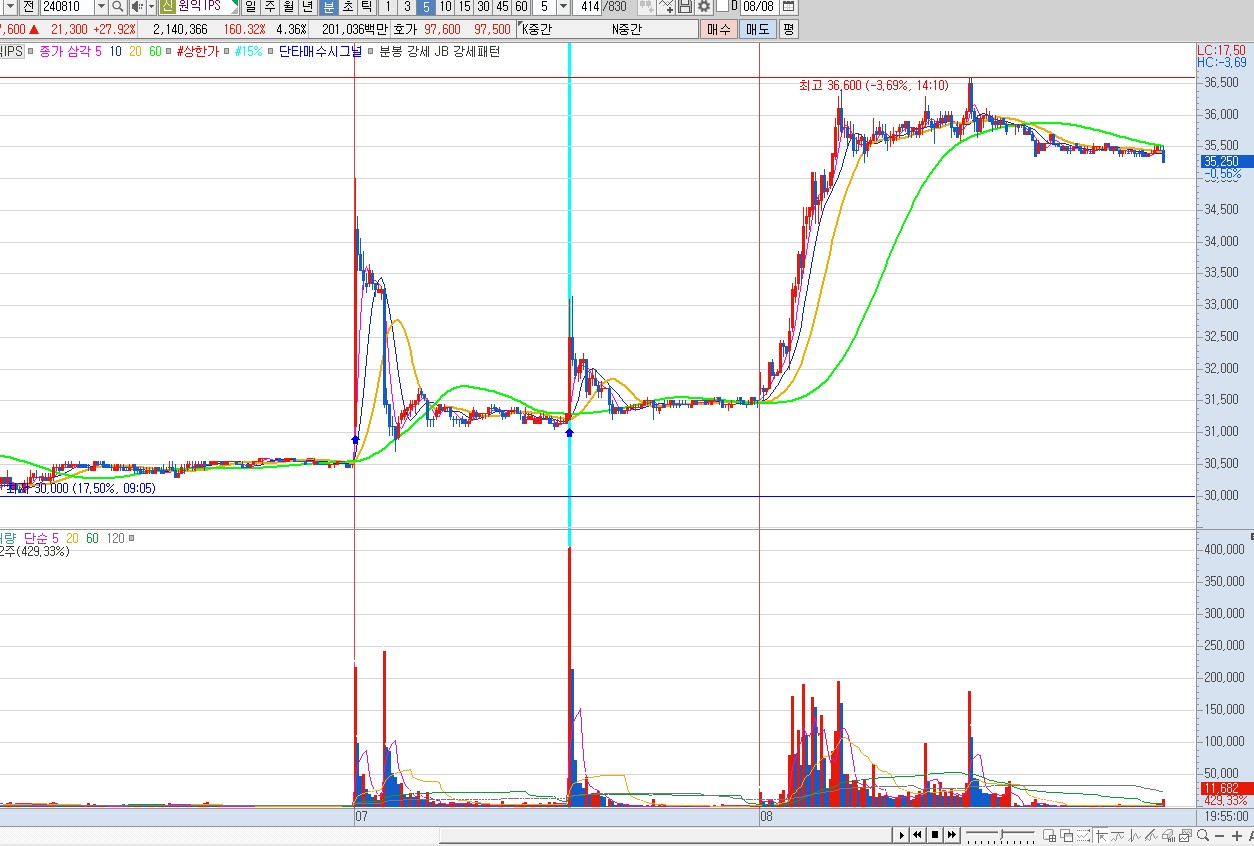The image size is (1254, 846).
Task: Select second 초 chart period
Action: tap(347, 7)
